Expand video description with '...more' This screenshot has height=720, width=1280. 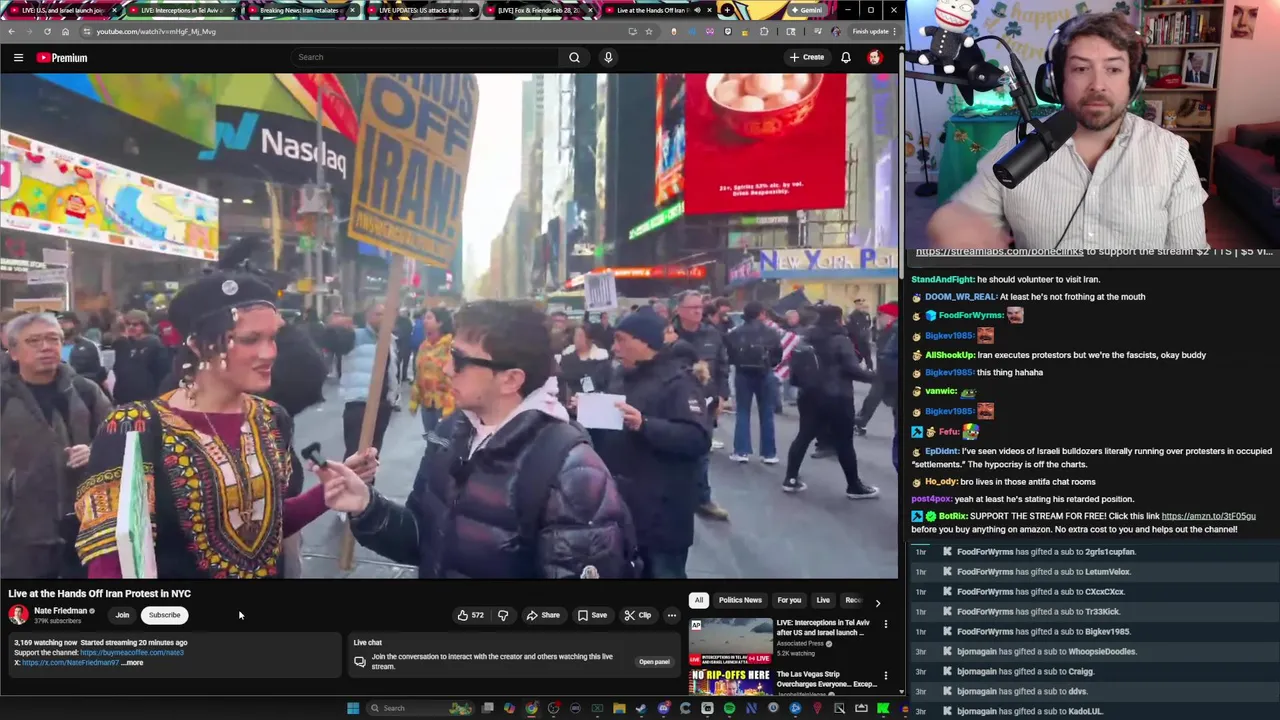(133, 663)
